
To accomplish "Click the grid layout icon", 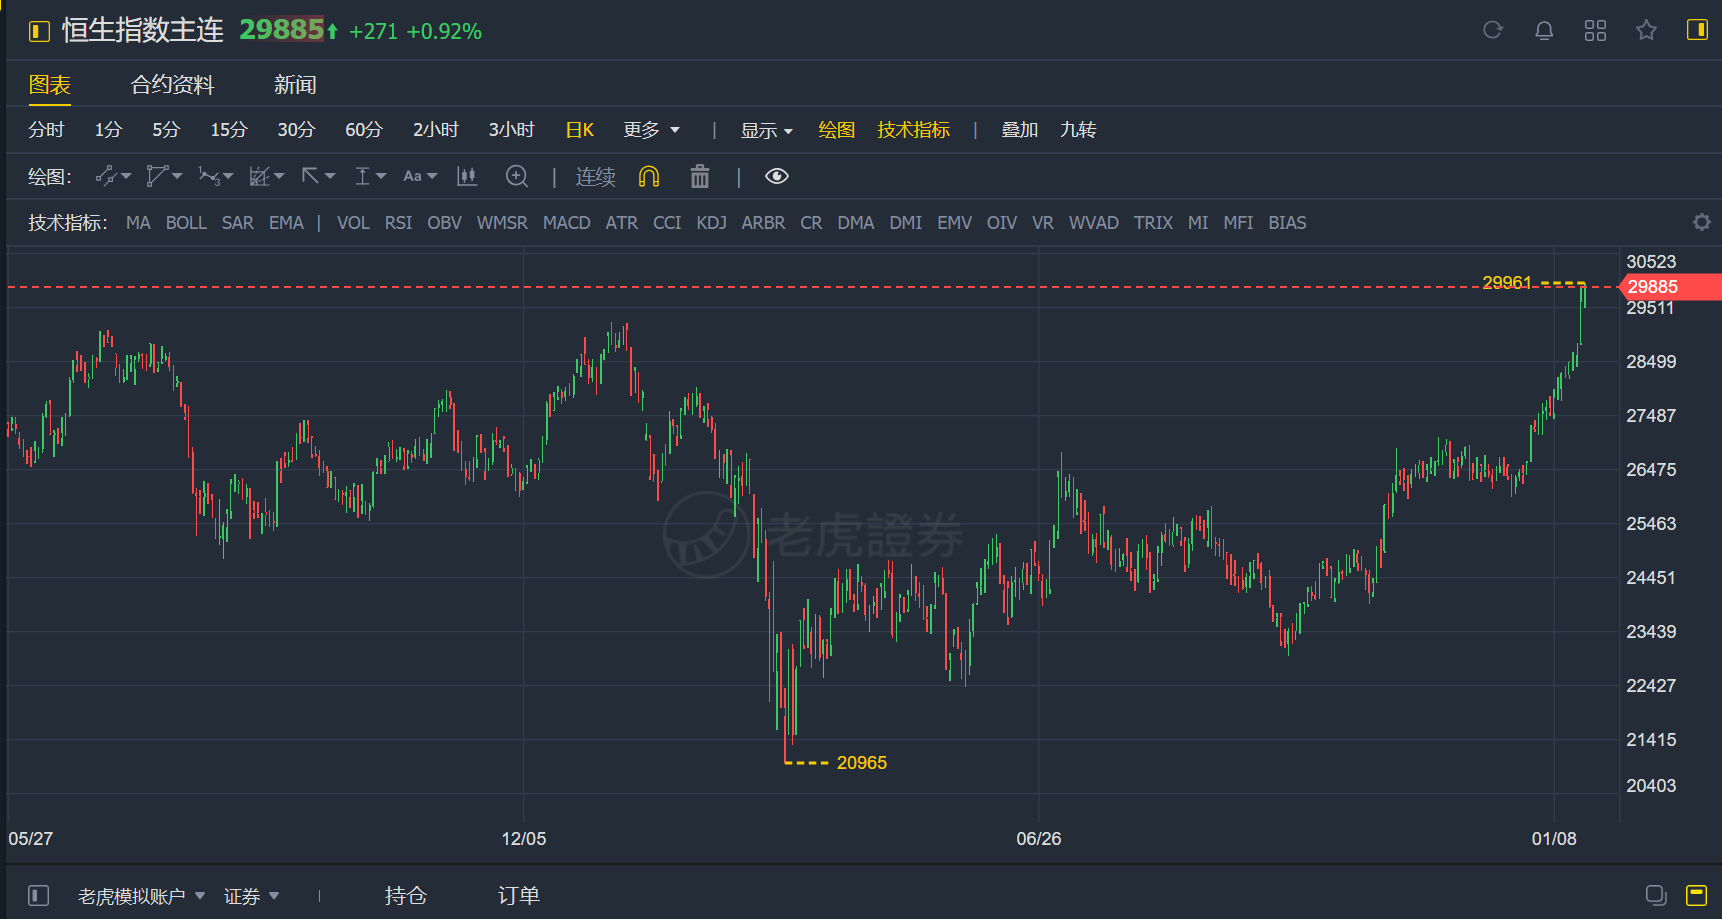I will coord(1595,30).
